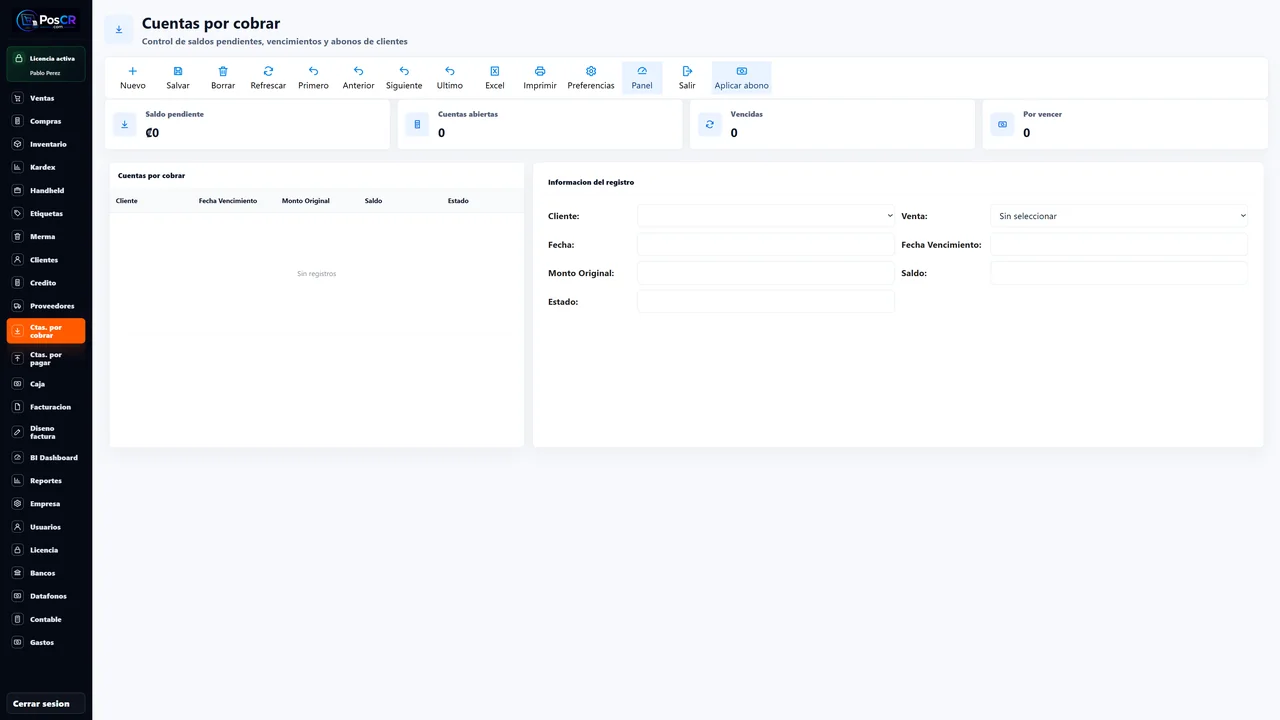Screen dimensions: 1280x720
Task: Select Ctas. por cobrar sidebar item
Action: 46,331
